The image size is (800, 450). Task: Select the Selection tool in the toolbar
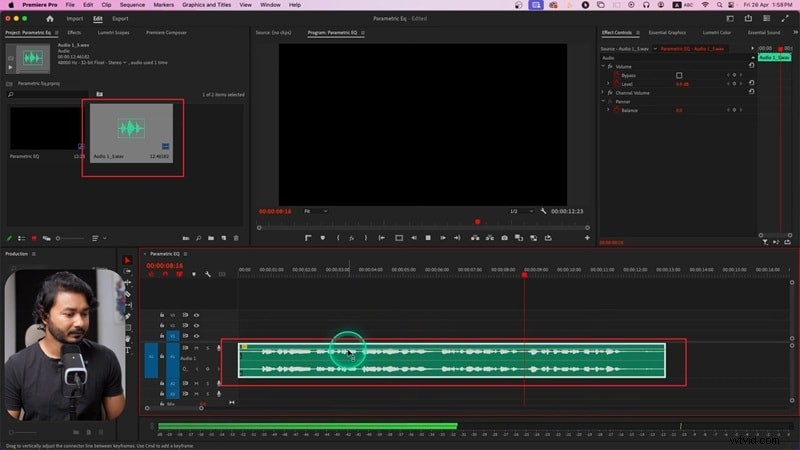(128, 260)
